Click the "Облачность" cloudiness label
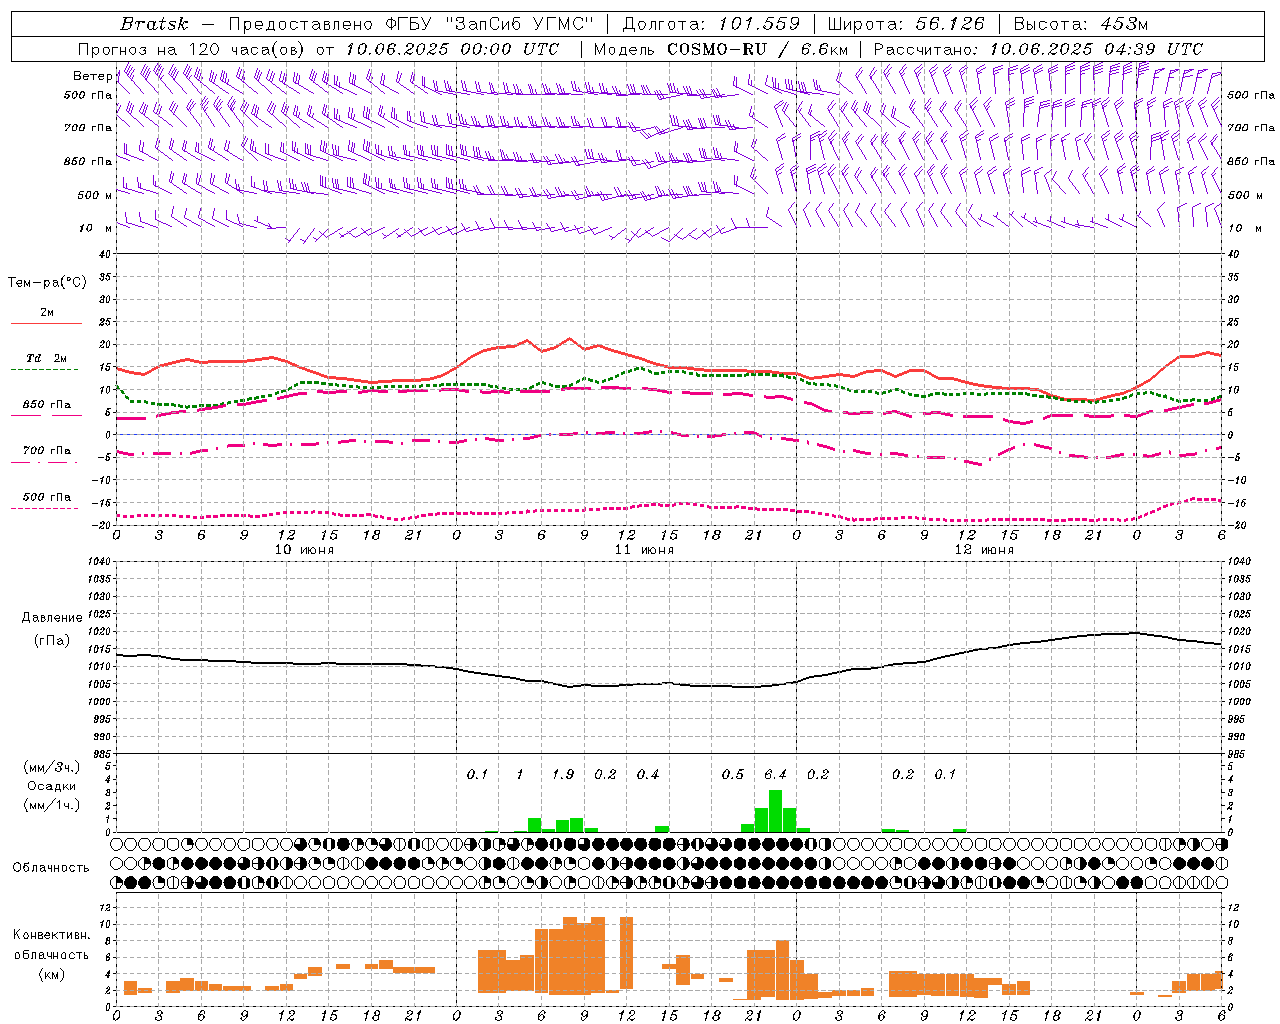Viewport: 1280px width, 1024px height. pos(51,867)
